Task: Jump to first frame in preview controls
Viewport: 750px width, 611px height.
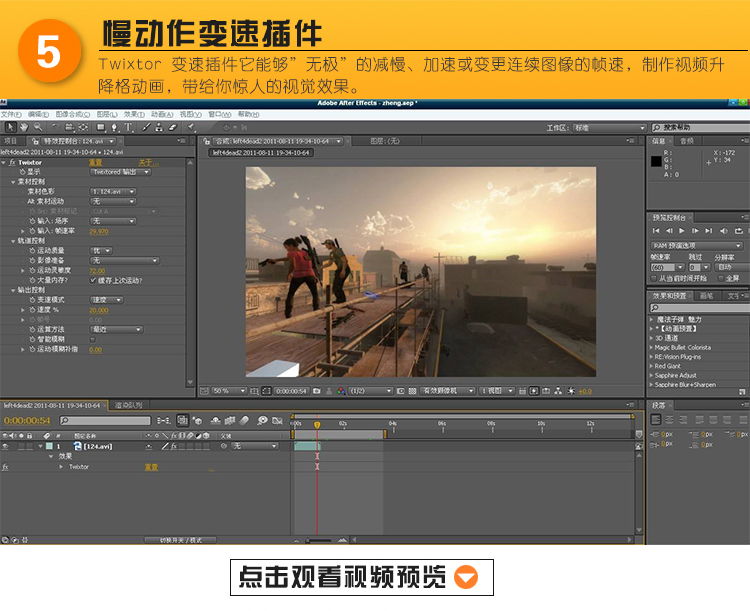Action: tap(657, 231)
